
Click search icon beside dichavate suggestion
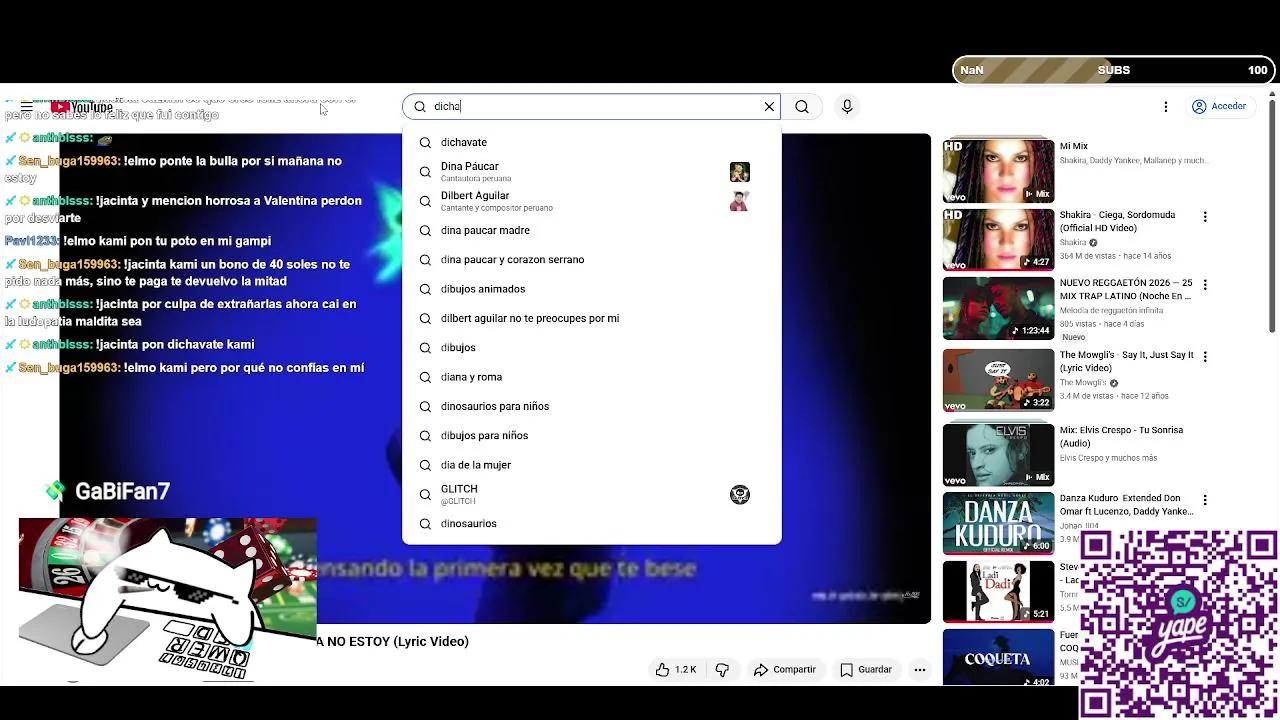(x=425, y=143)
